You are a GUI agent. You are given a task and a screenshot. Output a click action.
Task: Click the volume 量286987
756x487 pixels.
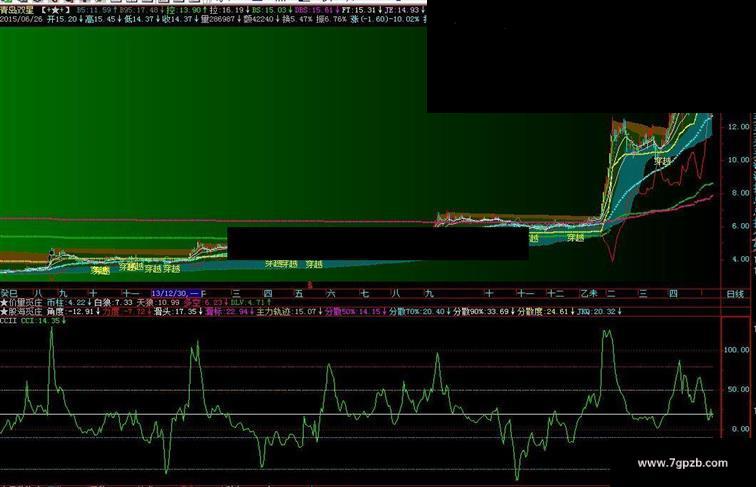coord(221,19)
